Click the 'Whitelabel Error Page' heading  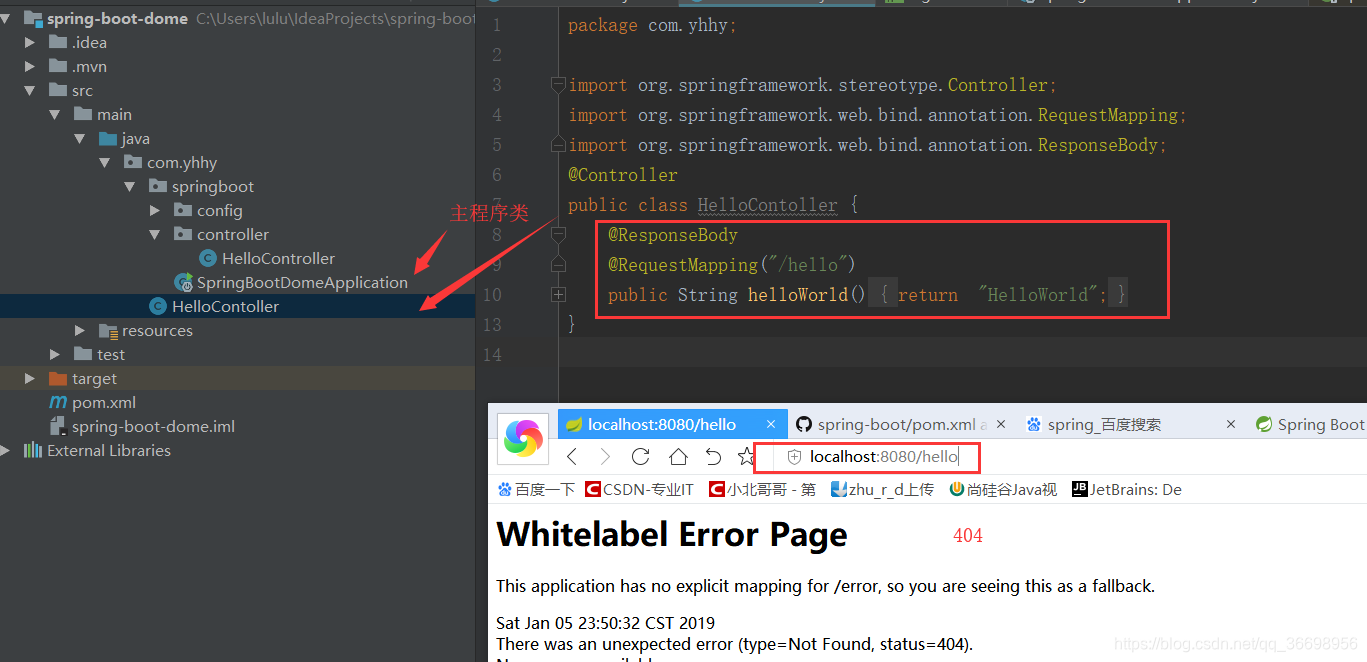click(x=672, y=535)
